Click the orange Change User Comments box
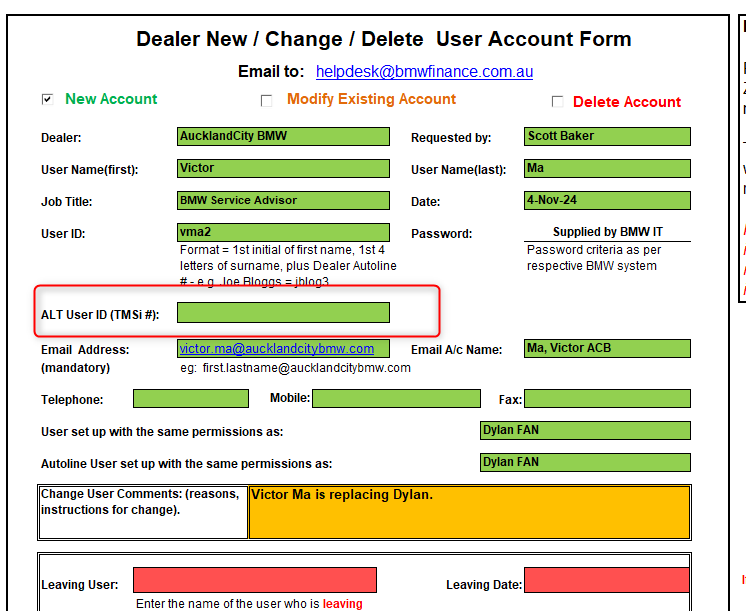The height and width of the screenshot is (611, 746). pyautogui.click(x=470, y=512)
